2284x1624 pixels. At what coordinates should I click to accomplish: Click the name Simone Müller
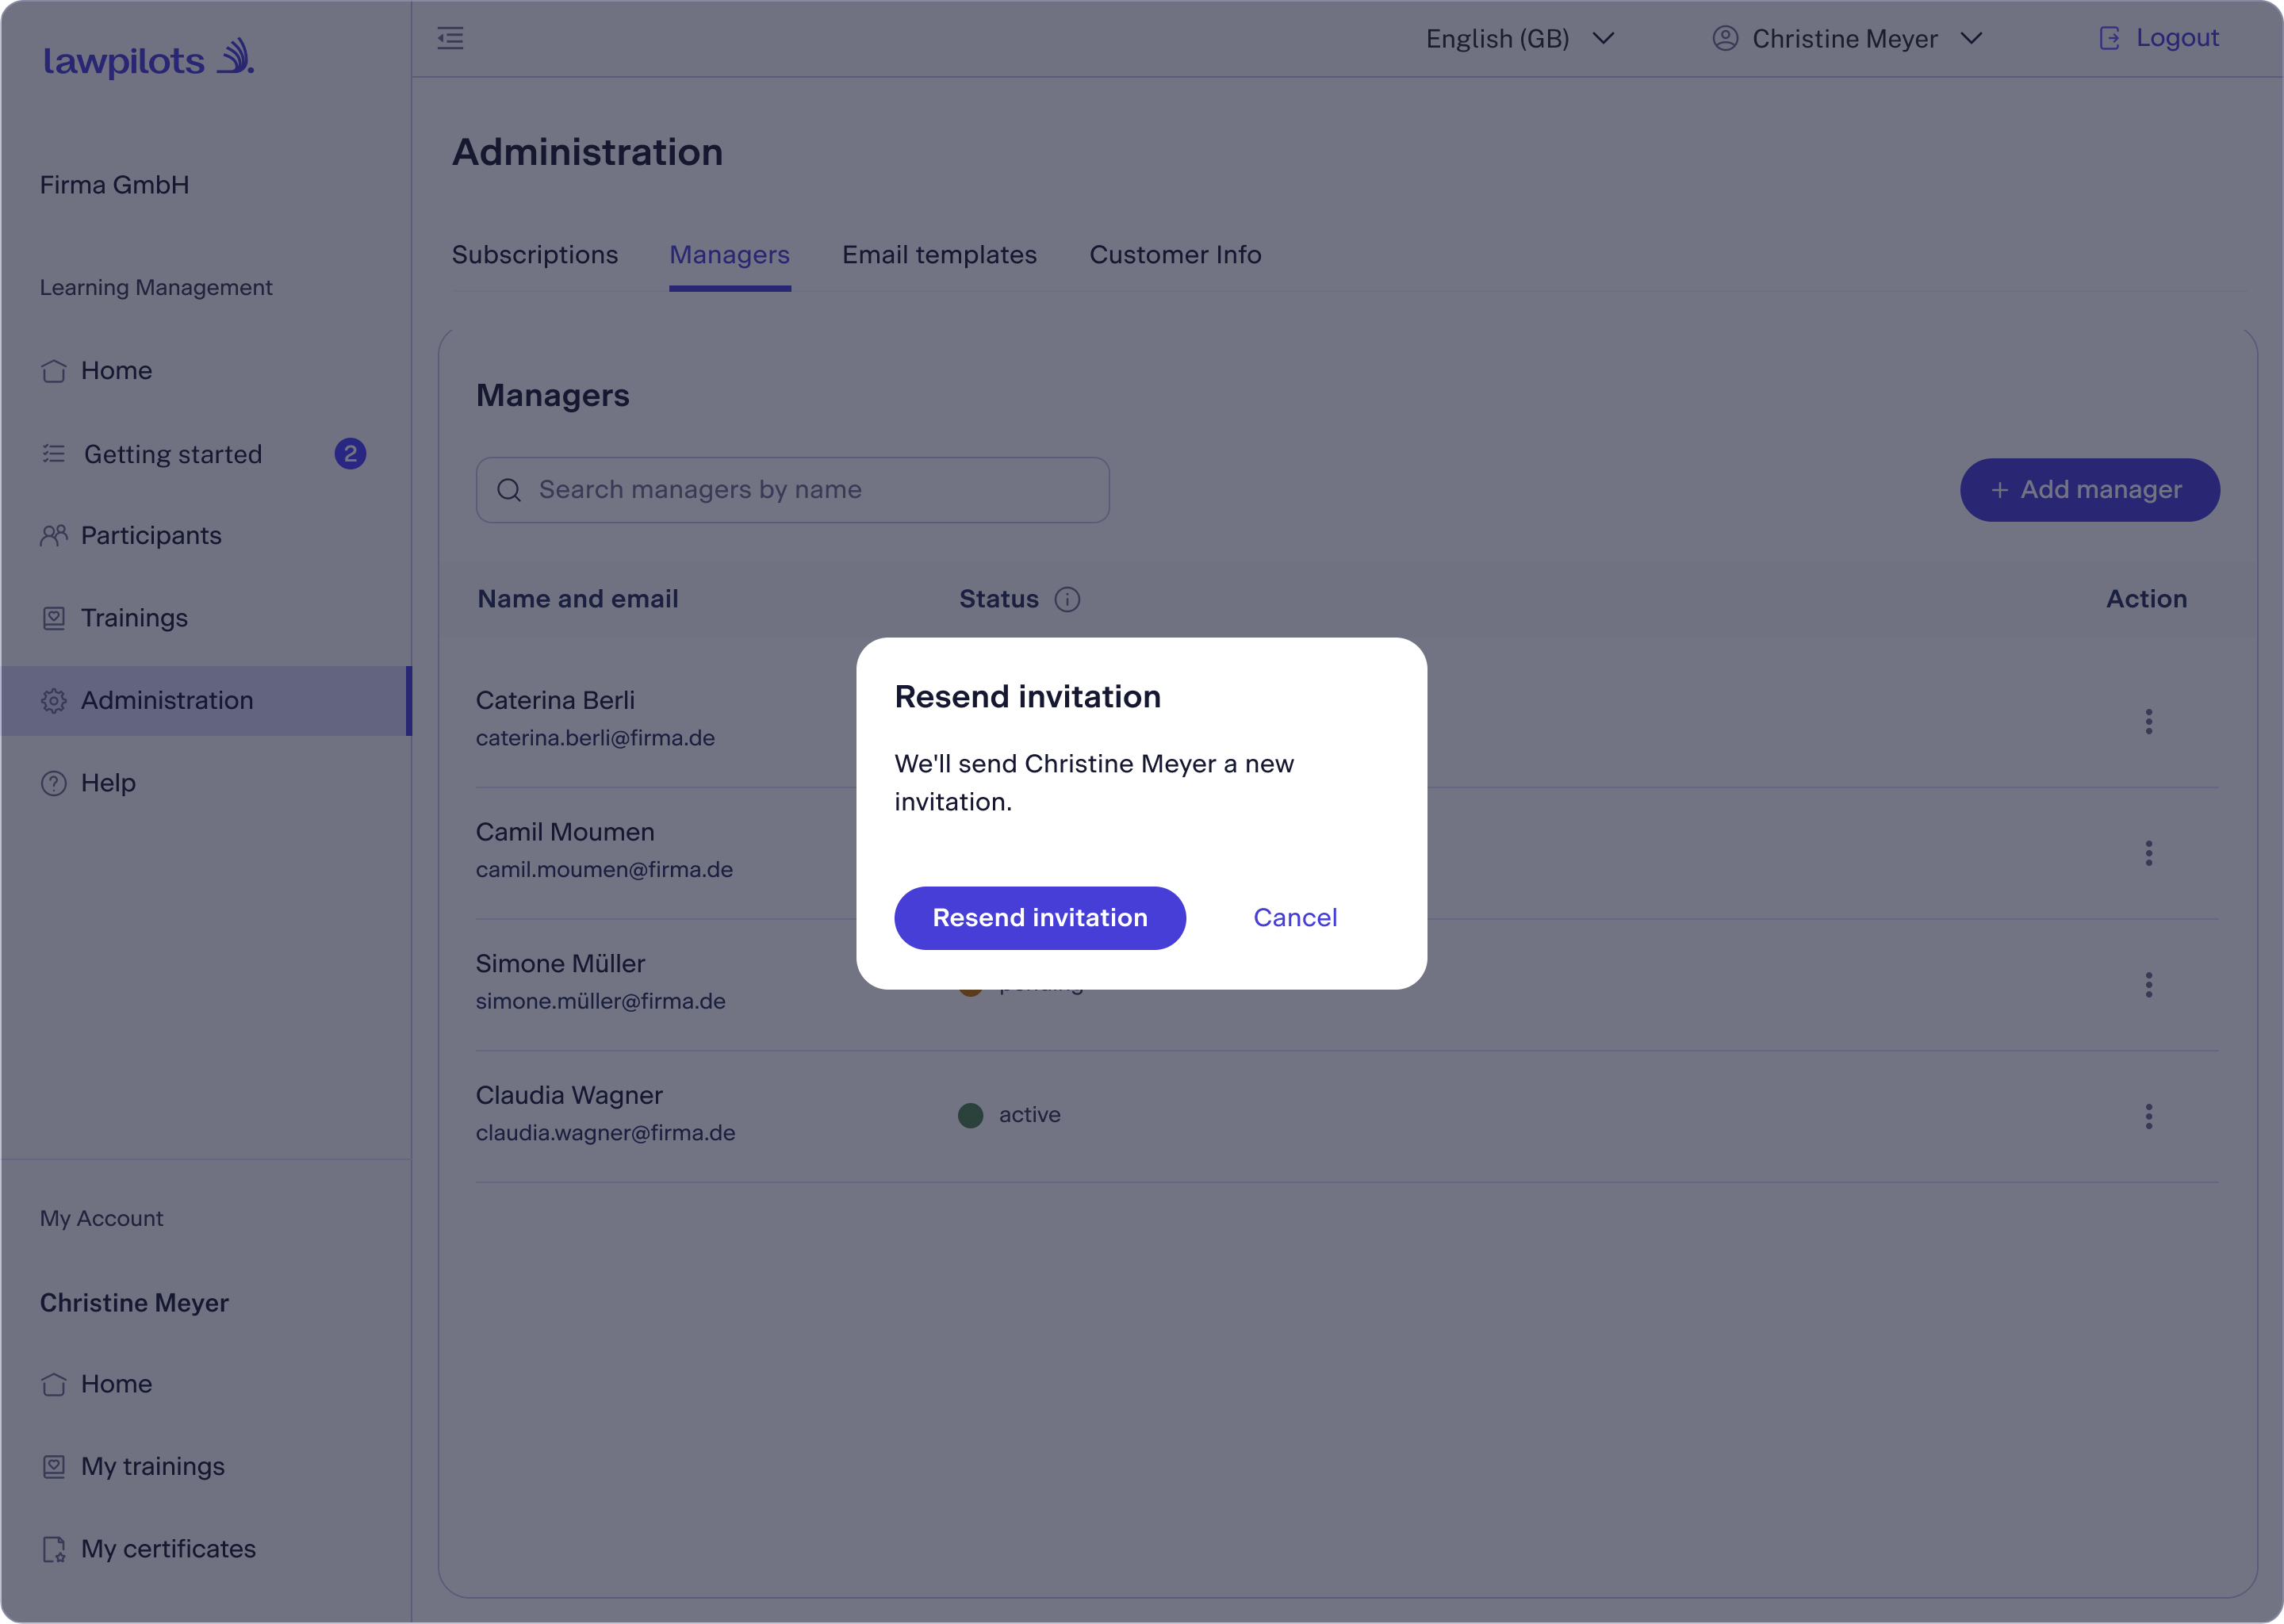click(560, 964)
